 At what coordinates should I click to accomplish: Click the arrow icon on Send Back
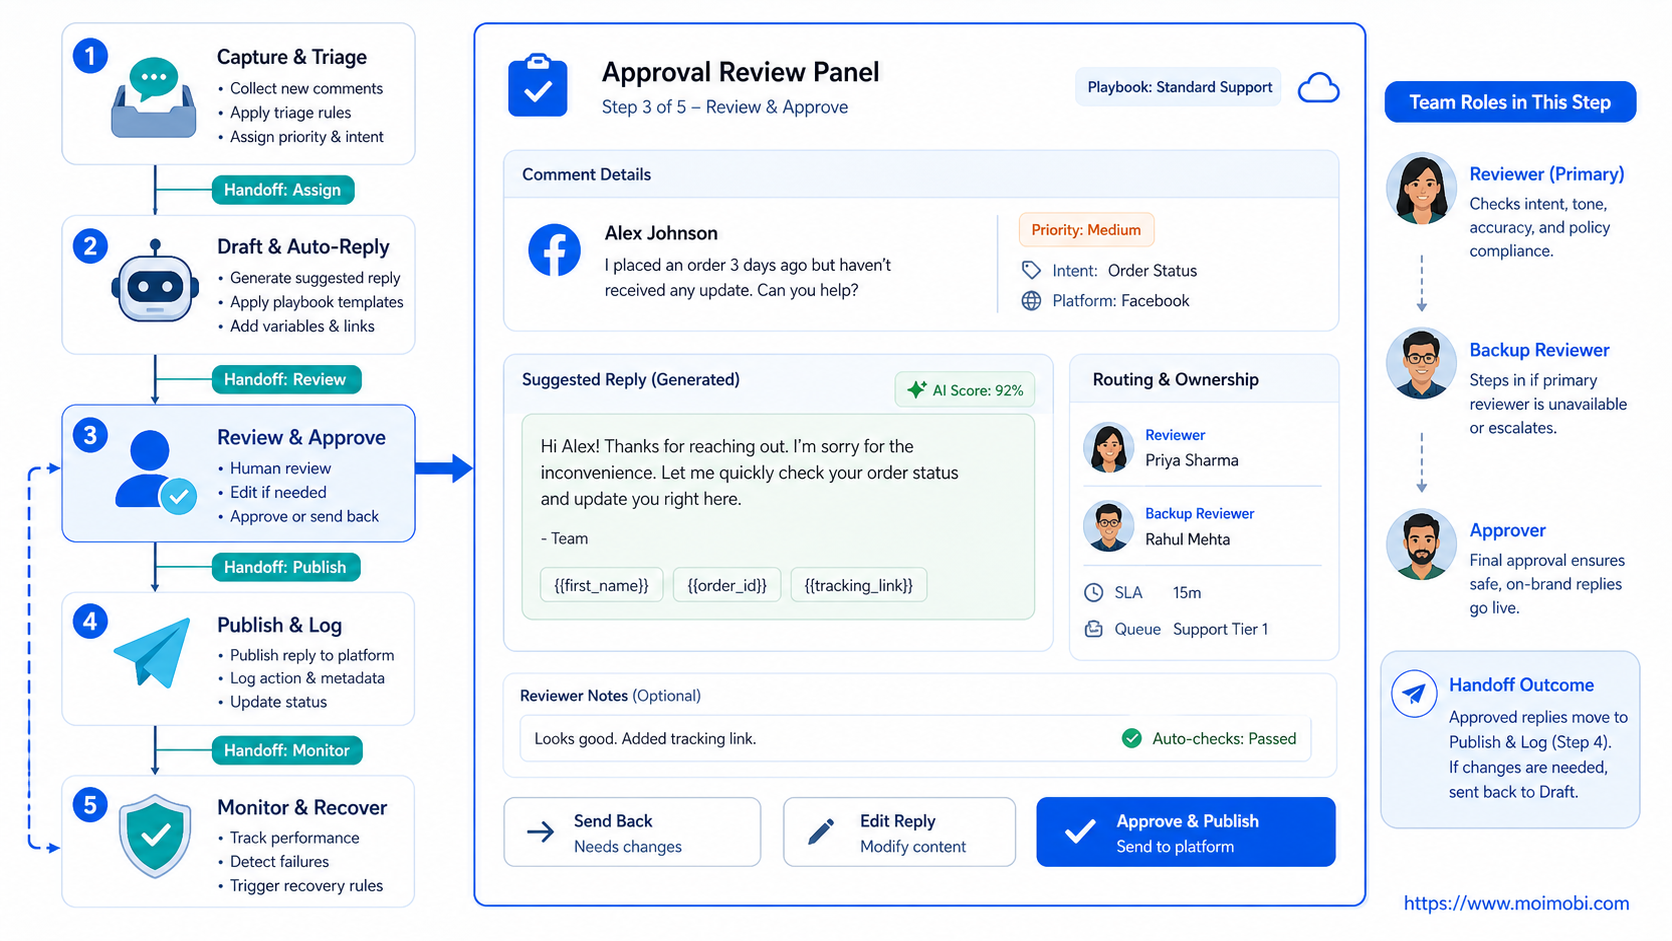coord(541,832)
